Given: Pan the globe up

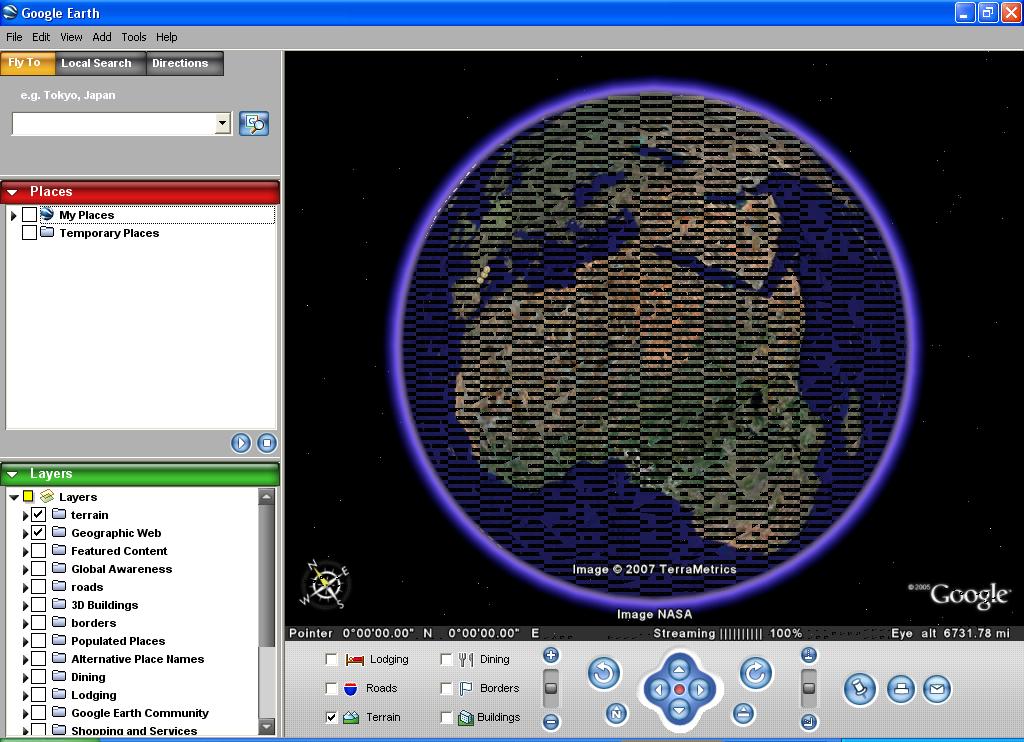Looking at the screenshot, I should 679,669.
